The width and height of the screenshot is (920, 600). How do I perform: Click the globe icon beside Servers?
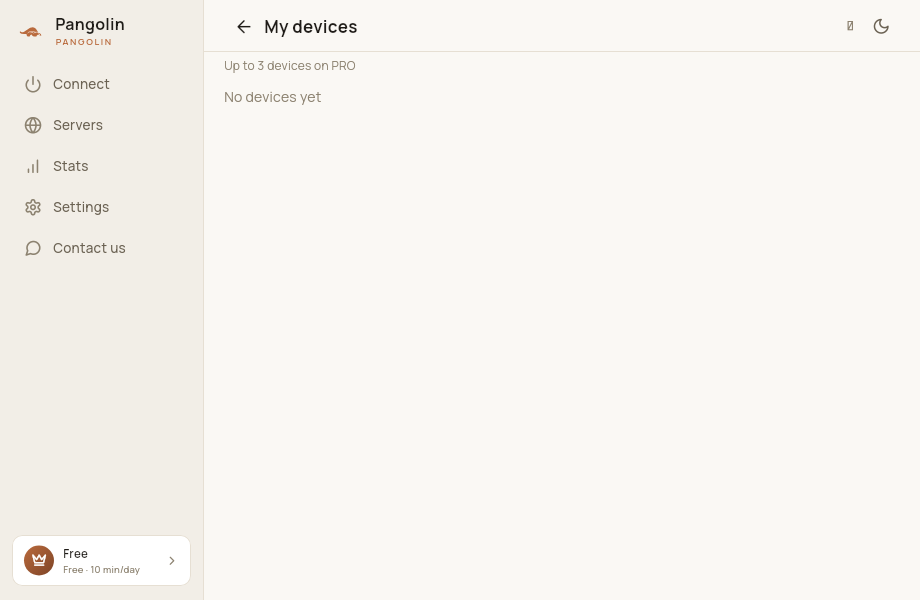tap(33, 126)
